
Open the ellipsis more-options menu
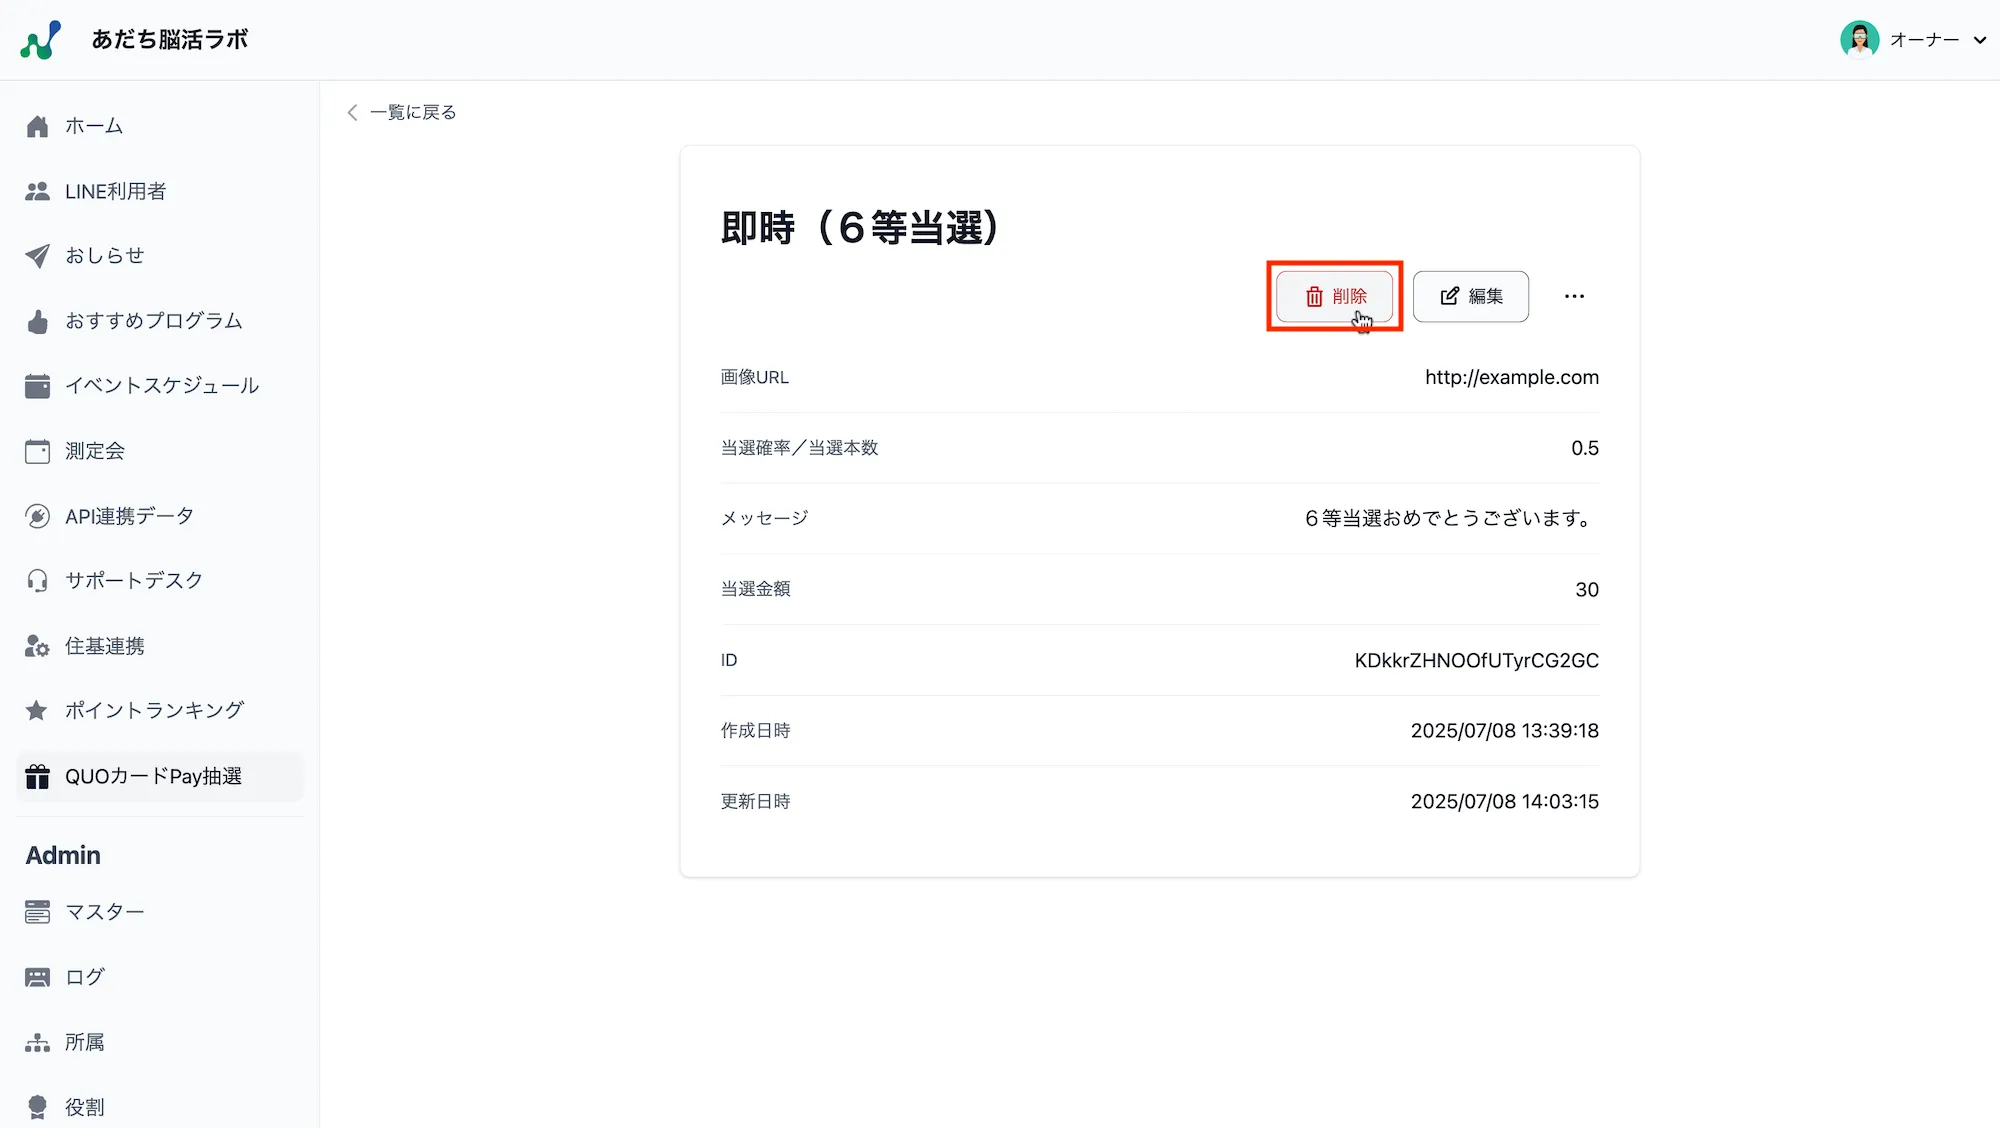[1574, 296]
